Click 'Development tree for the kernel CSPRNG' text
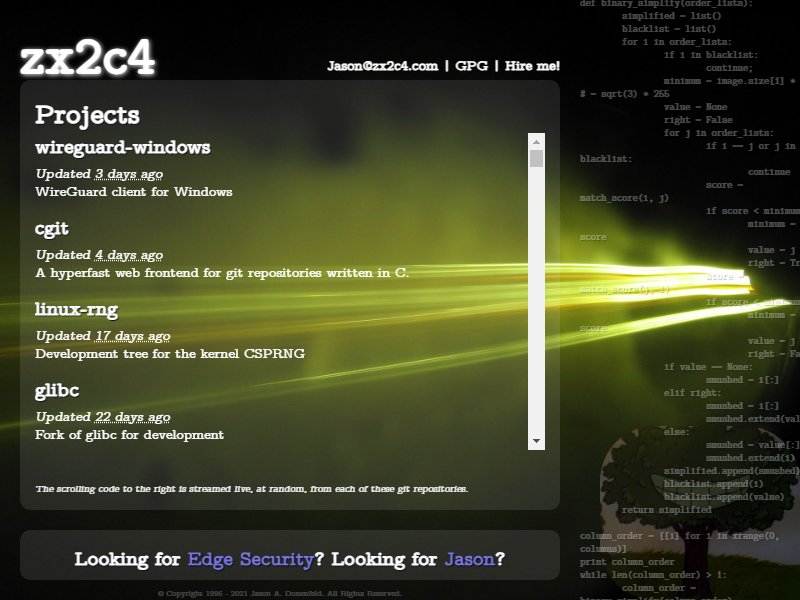Image resolution: width=800 pixels, height=600 pixels. 170,354
